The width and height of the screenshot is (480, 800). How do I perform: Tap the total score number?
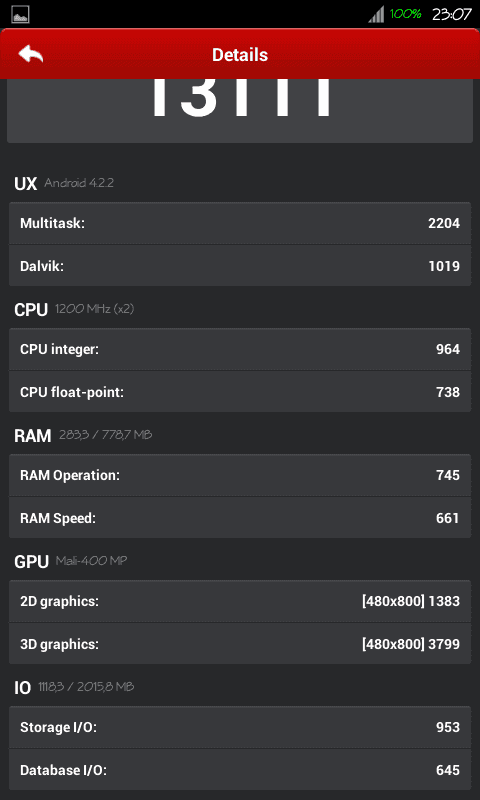pyautogui.click(x=241, y=98)
